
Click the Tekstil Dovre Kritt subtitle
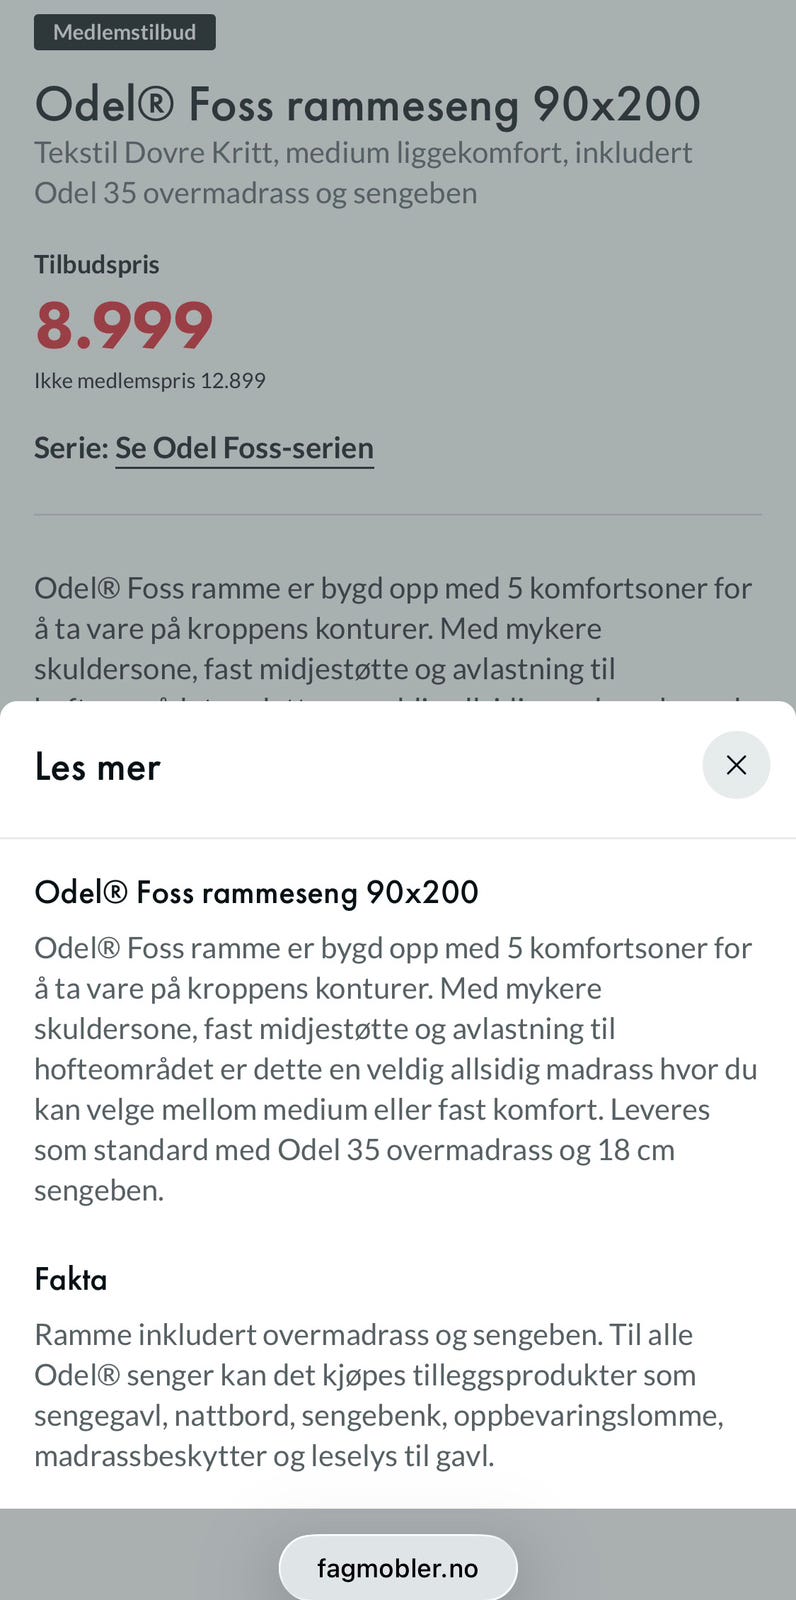pyautogui.click(x=364, y=173)
